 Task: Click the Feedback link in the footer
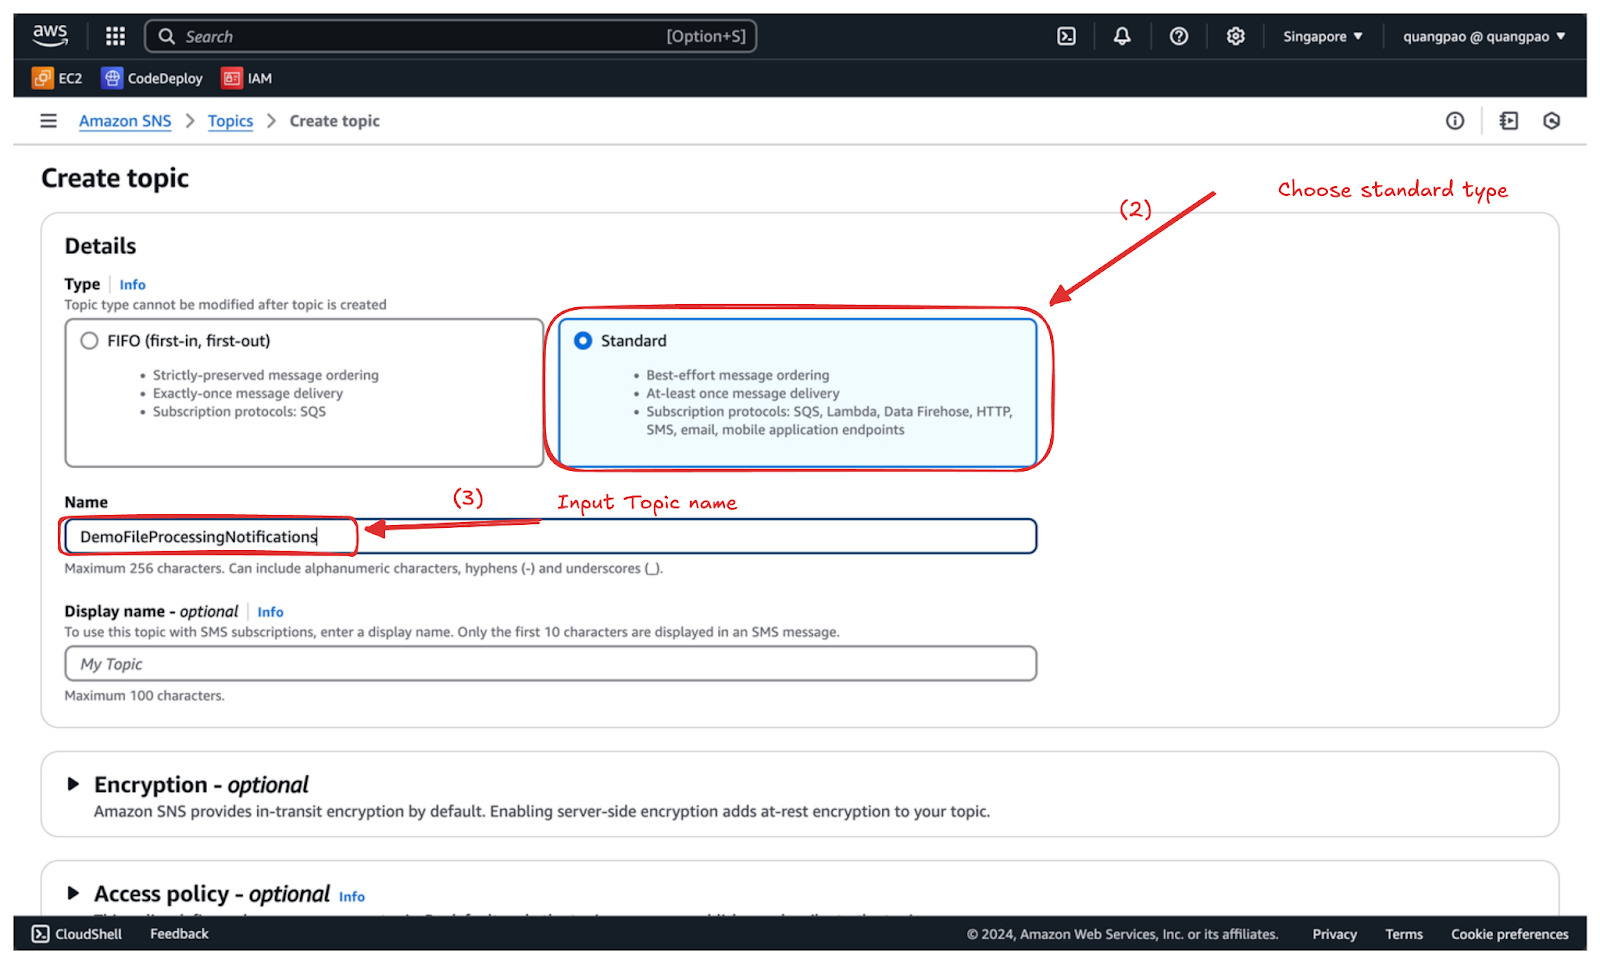(x=179, y=934)
